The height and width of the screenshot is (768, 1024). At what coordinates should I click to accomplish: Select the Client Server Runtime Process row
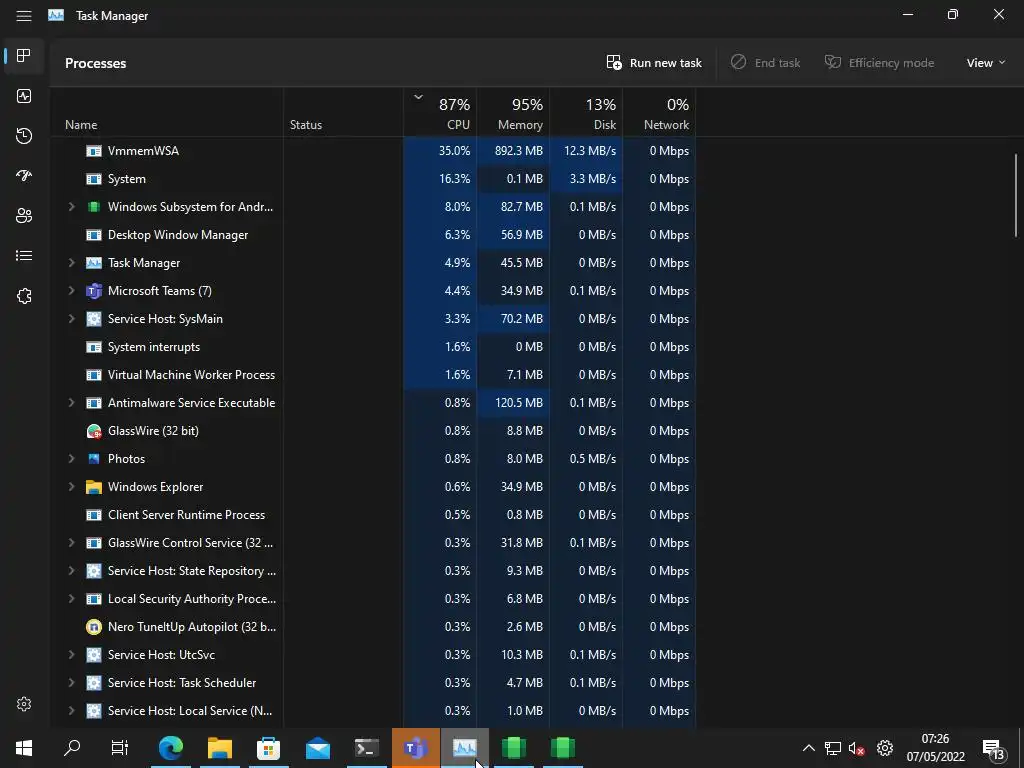pos(373,515)
